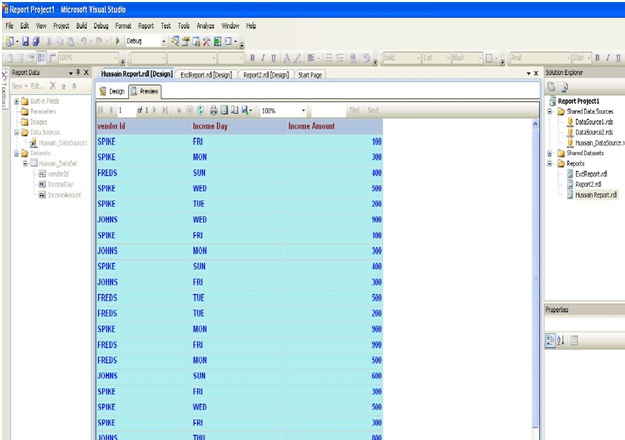This screenshot has height=440, width=625.
Task: Expand Shared Datasets folder
Action: click(549, 153)
